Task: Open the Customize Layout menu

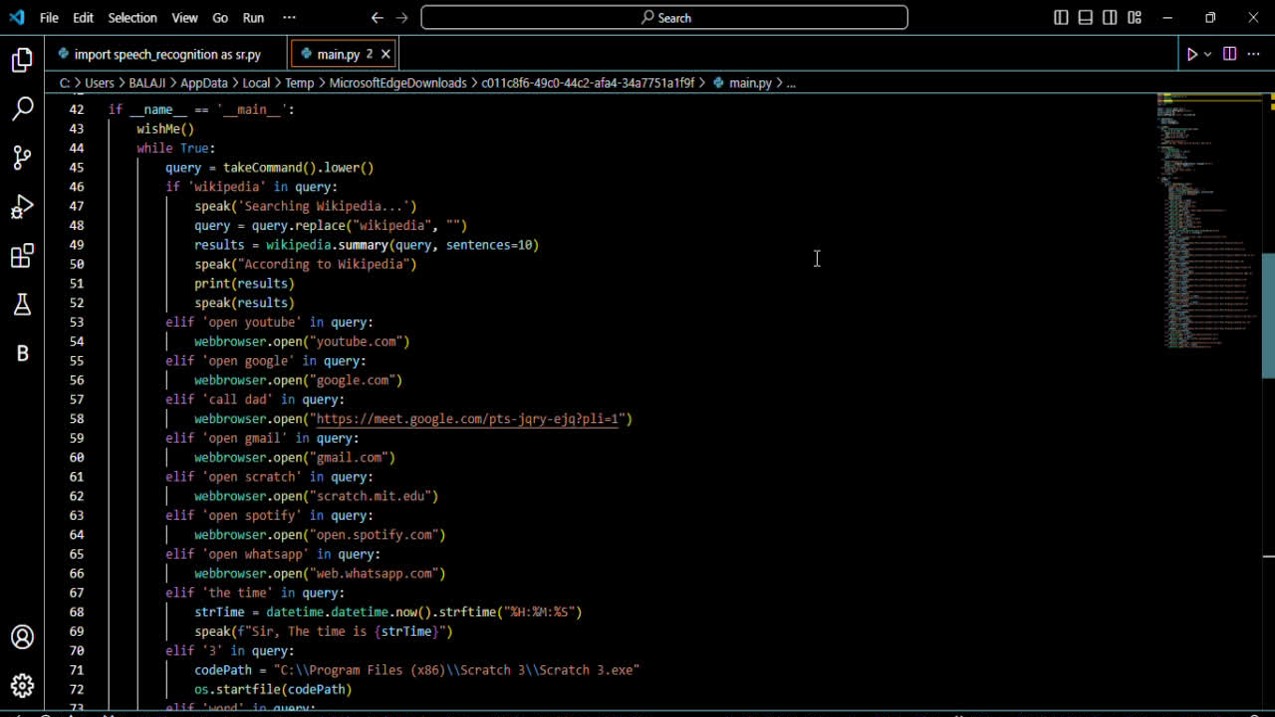Action: click(x=1135, y=18)
